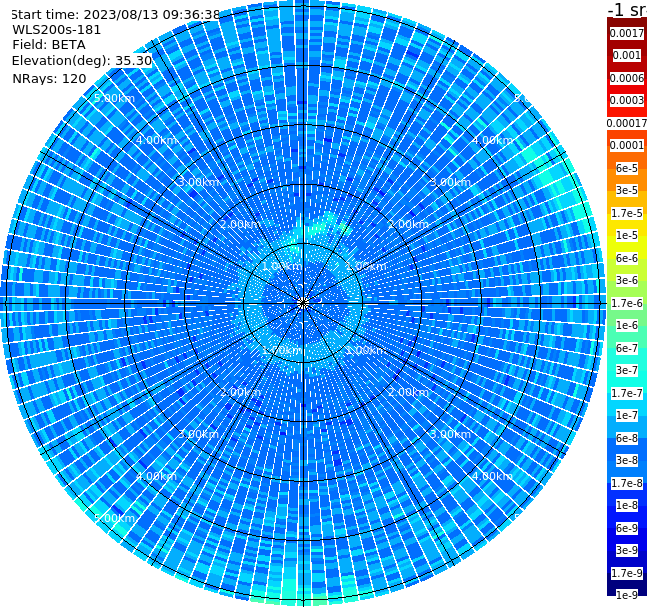Click the lower-right 4.00km range label
The width and height of the screenshot is (647, 607).
tap(492, 476)
